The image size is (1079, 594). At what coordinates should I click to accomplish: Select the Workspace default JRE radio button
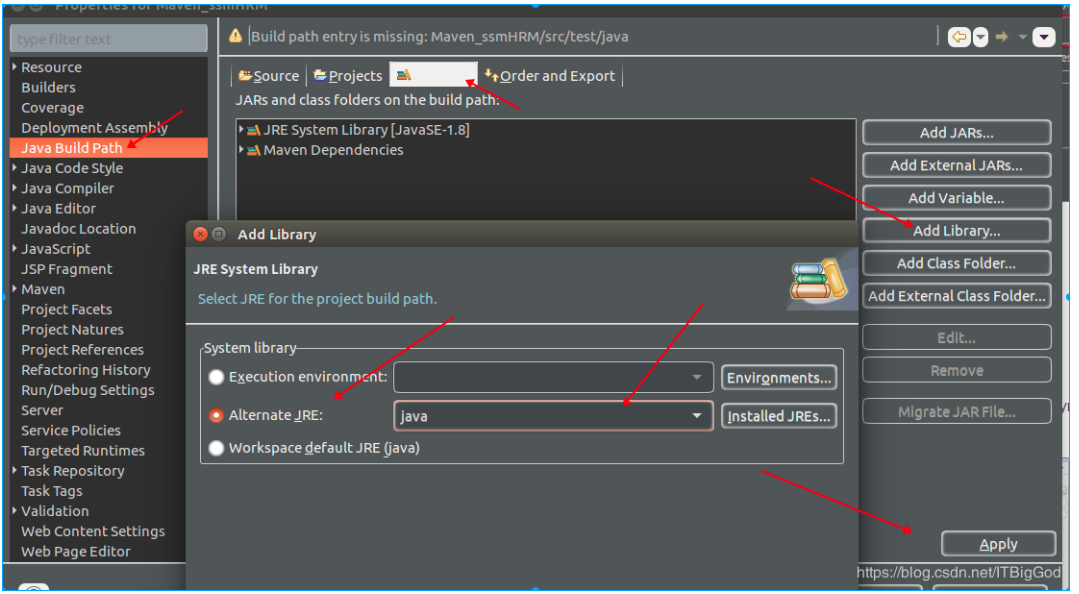click(x=216, y=448)
